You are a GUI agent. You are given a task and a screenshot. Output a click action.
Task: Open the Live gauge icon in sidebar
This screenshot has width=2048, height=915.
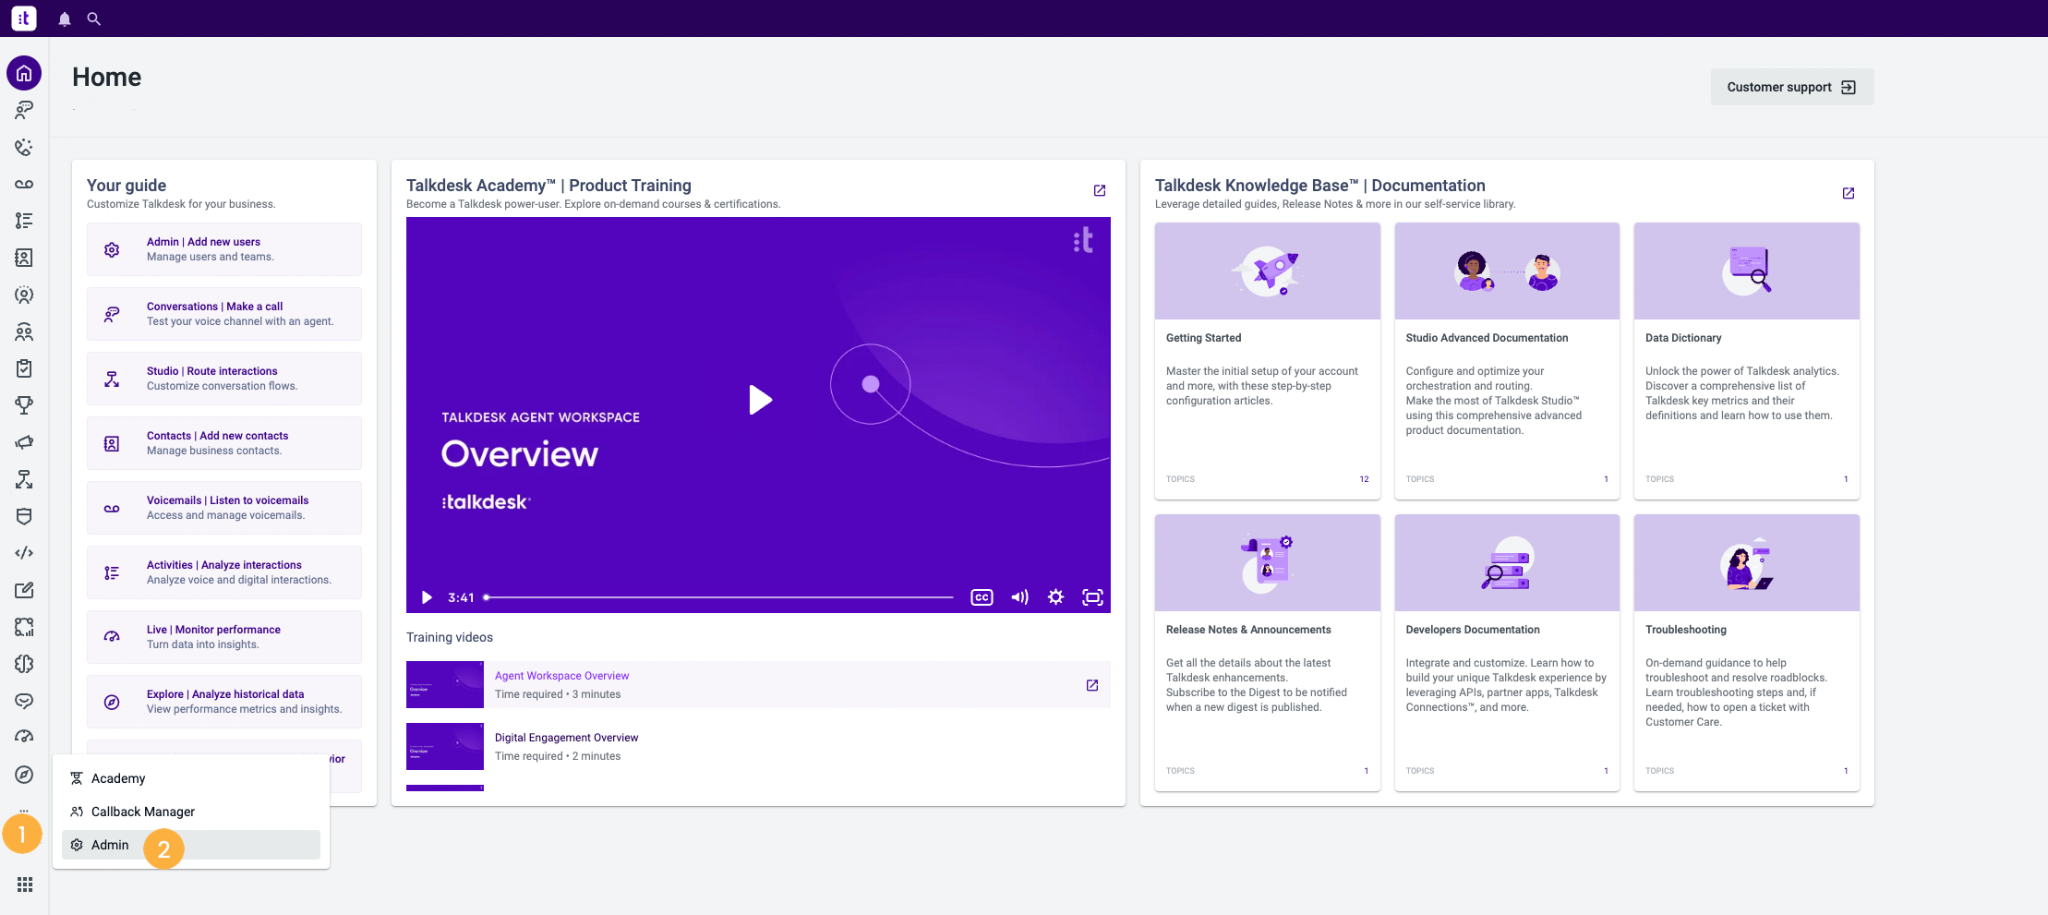tap(24, 737)
